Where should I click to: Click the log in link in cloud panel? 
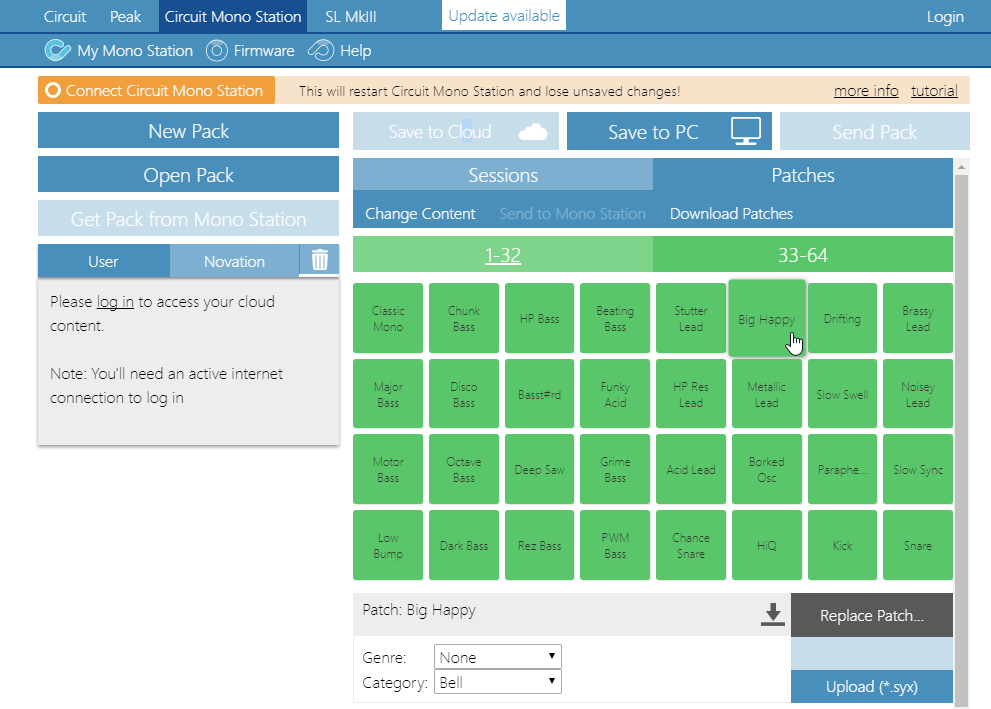tap(115, 302)
